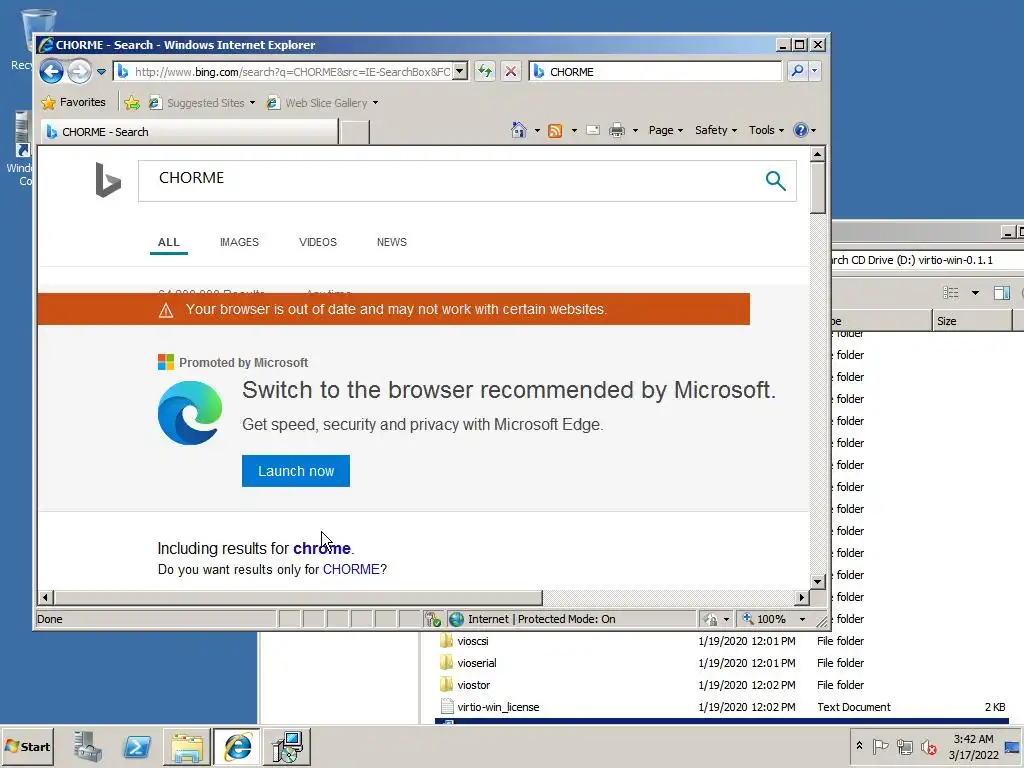Open the chrome suggestion link

coord(322,548)
